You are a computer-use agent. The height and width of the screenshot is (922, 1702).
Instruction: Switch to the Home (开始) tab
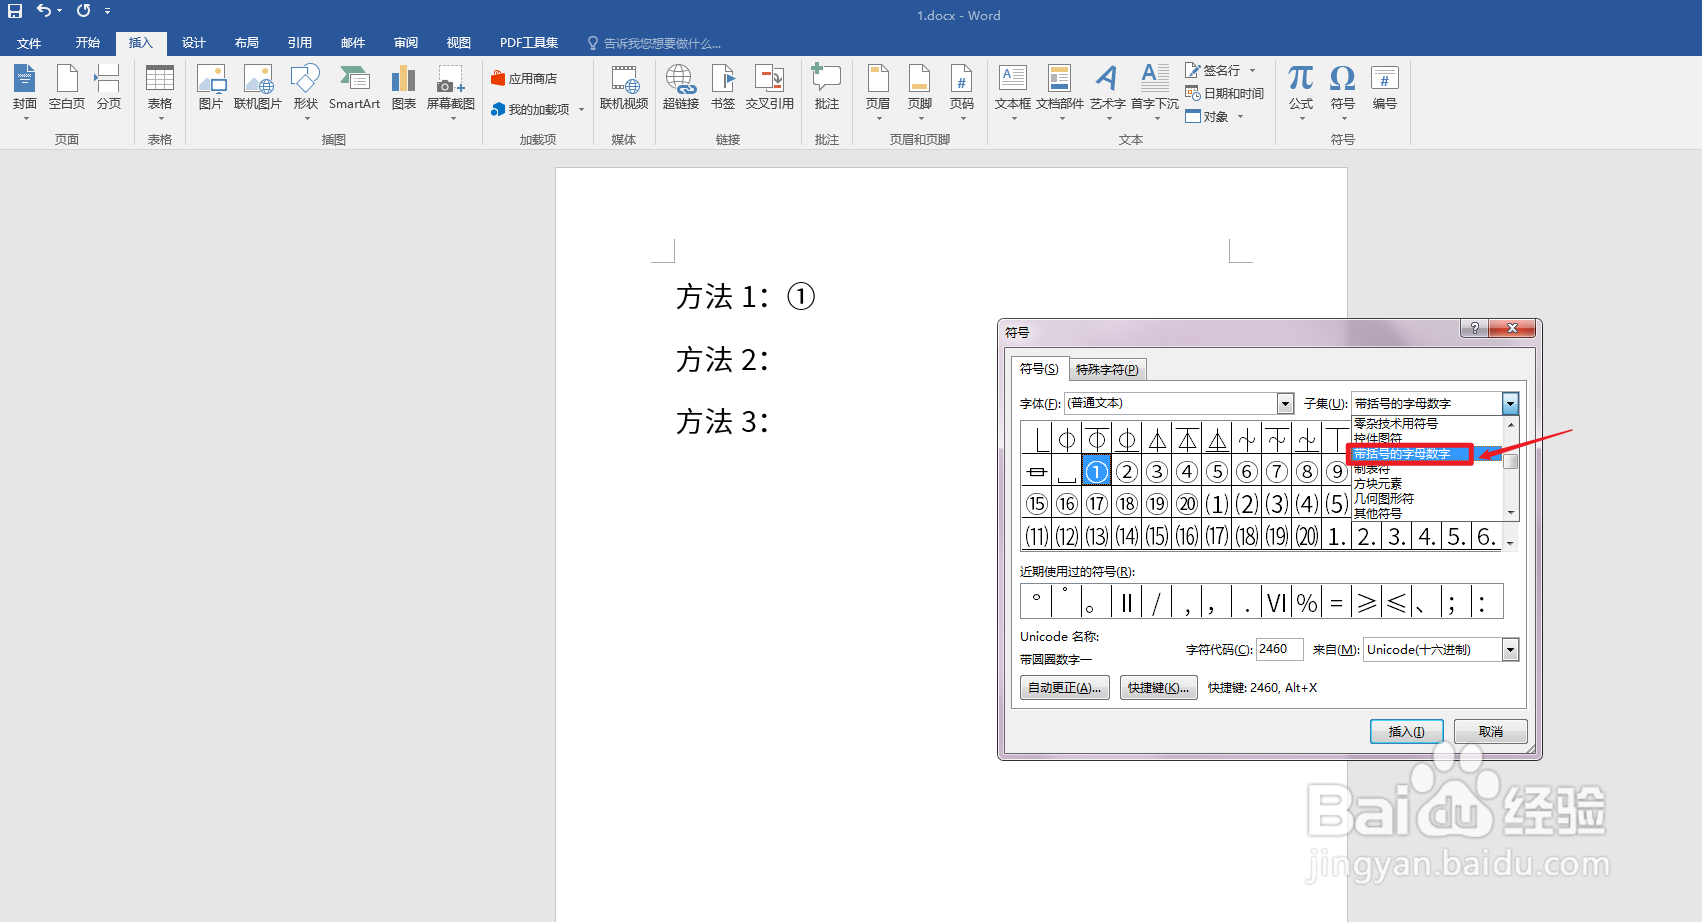tap(88, 43)
